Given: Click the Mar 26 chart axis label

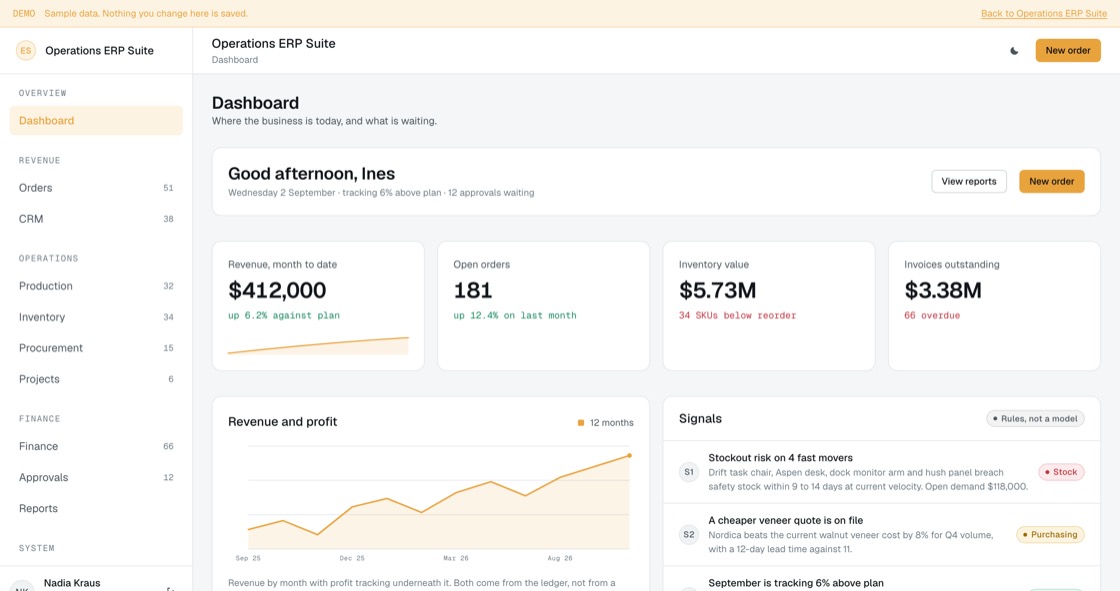Looking at the screenshot, I should [456, 558].
